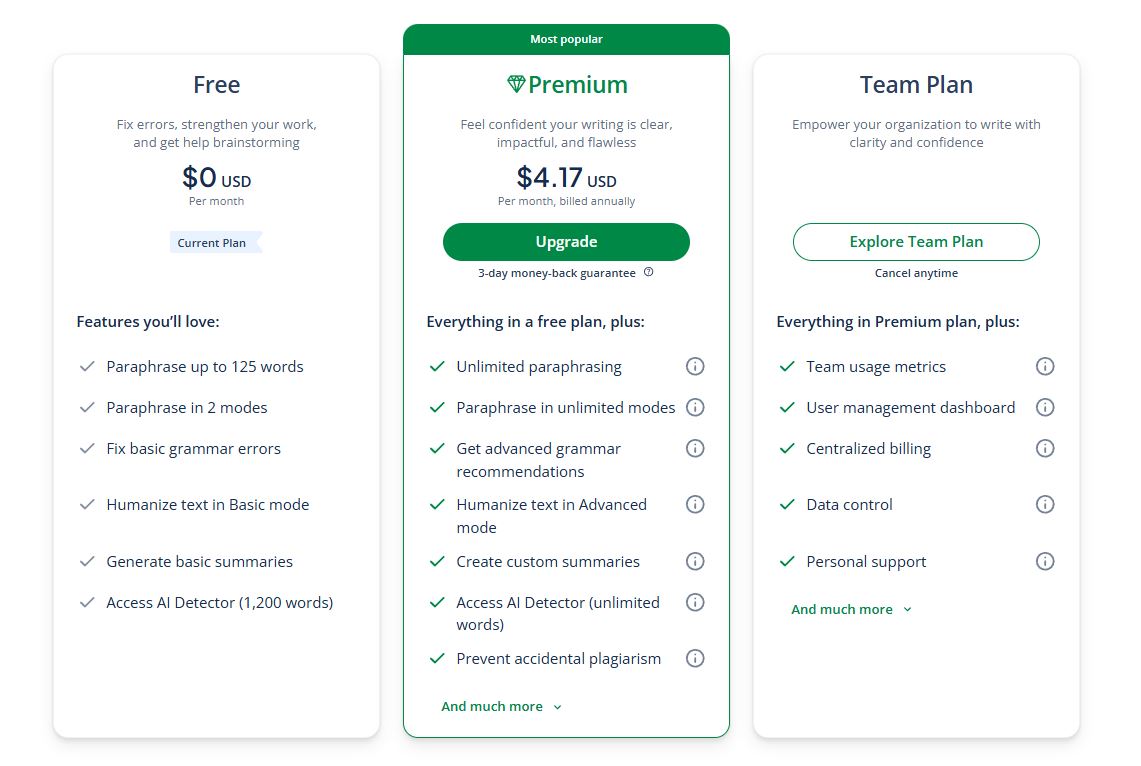Show info for Humanize text in Advanced mode

tap(695, 505)
